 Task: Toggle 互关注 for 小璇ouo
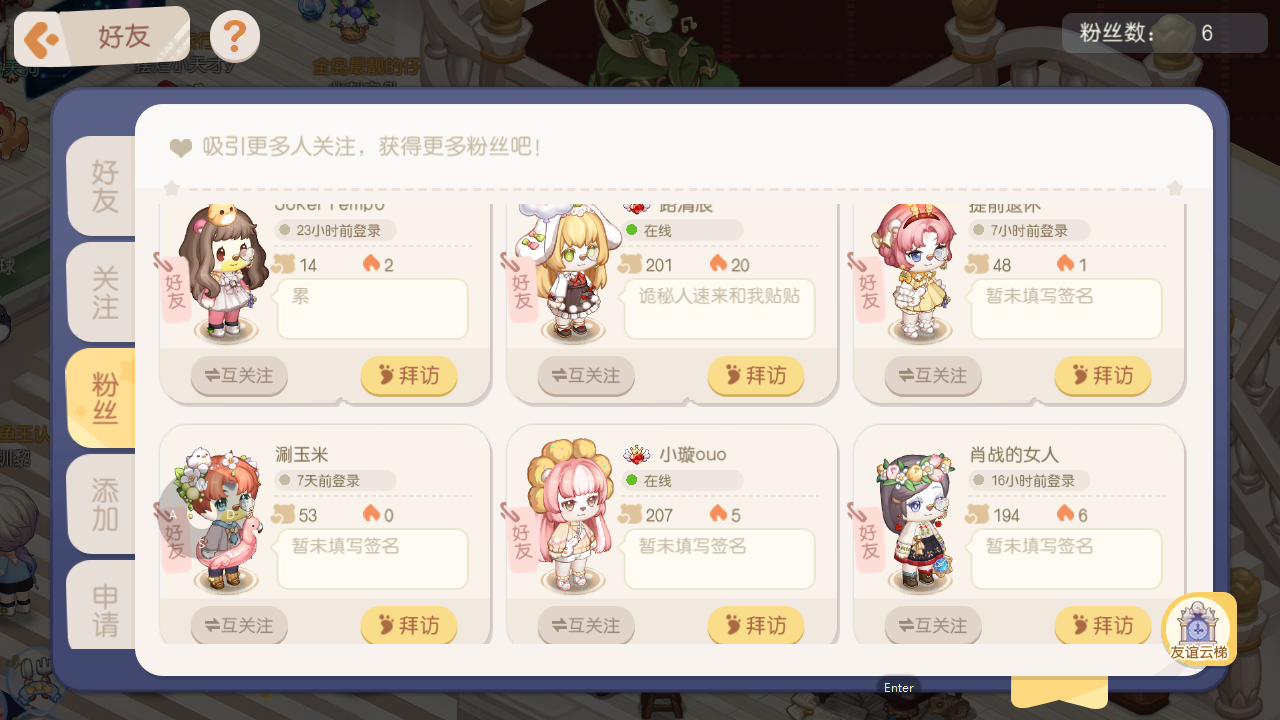tap(586, 626)
